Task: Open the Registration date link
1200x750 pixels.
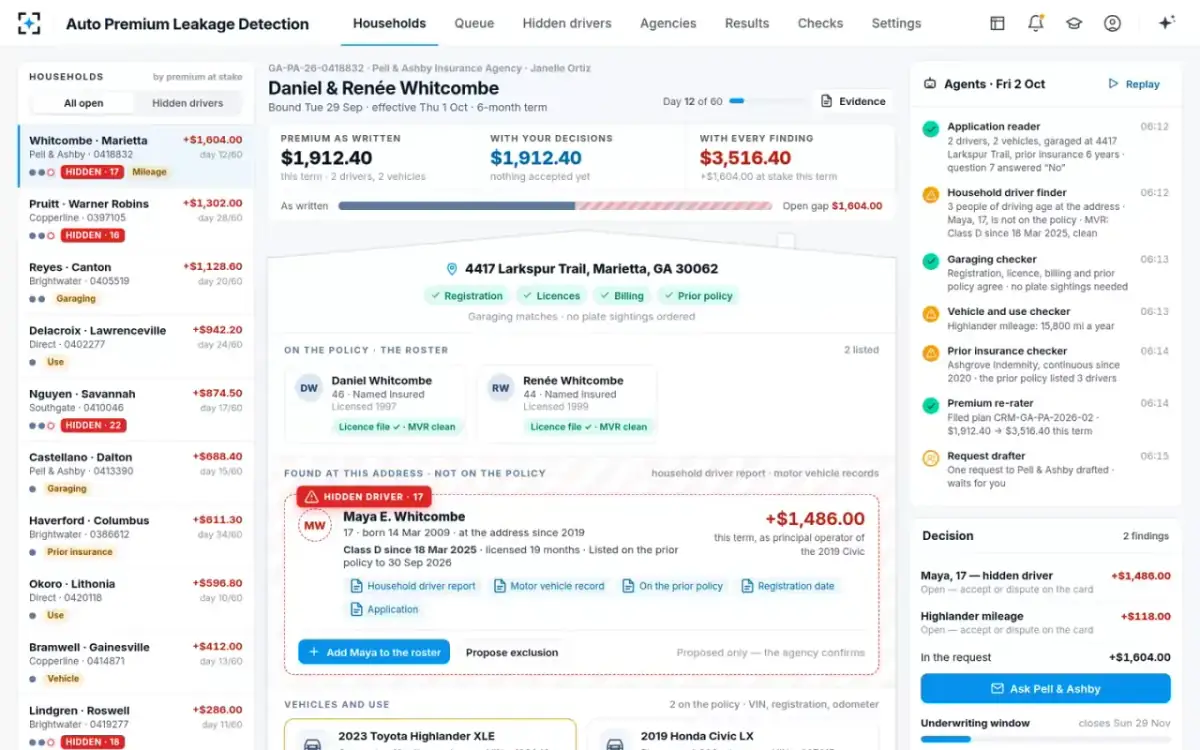Action: coord(787,586)
